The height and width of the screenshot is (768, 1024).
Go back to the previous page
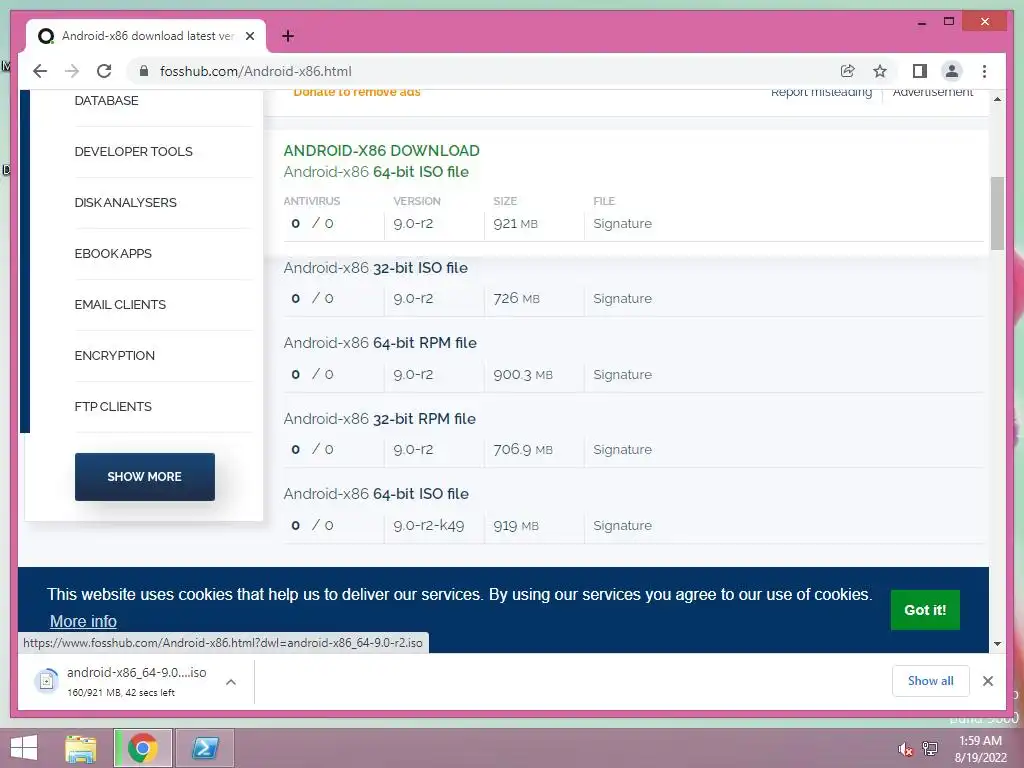(x=40, y=71)
